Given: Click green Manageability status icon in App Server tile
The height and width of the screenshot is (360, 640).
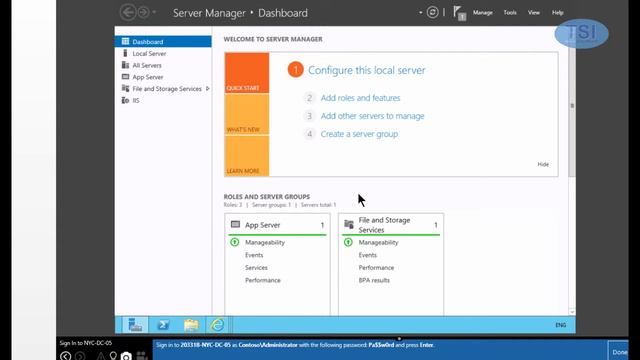Looking at the screenshot, I should pos(235,242).
